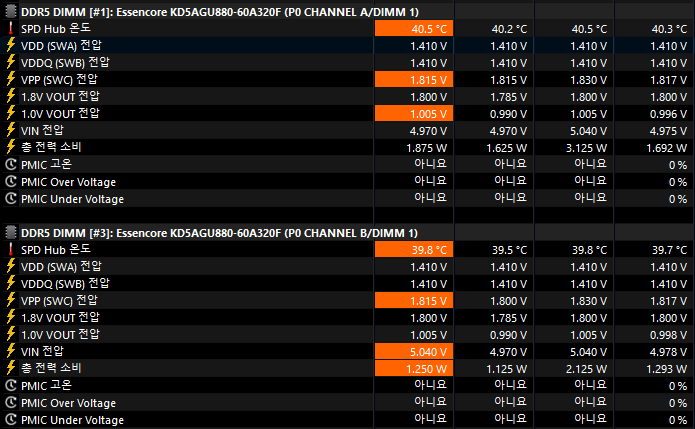Click highlighted 1.815 V VPP value of DIMM #1
Viewport: 695px width, 429px height.
[414, 80]
